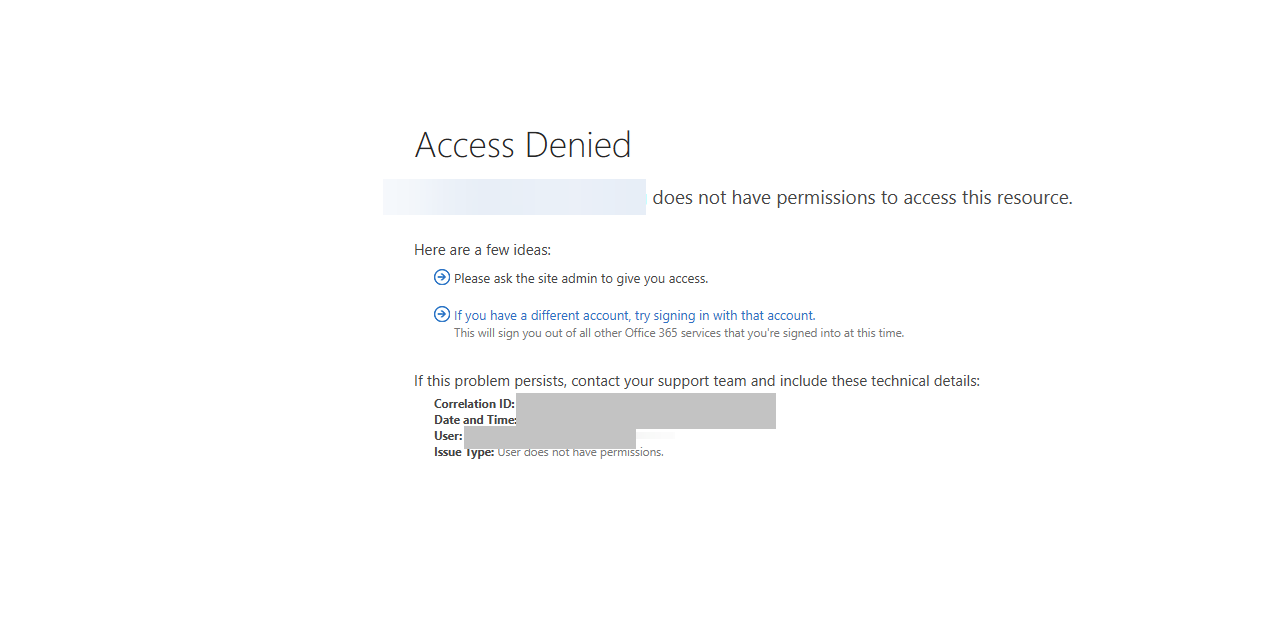Click the 'User:' label in technical details

click(448, 436)
